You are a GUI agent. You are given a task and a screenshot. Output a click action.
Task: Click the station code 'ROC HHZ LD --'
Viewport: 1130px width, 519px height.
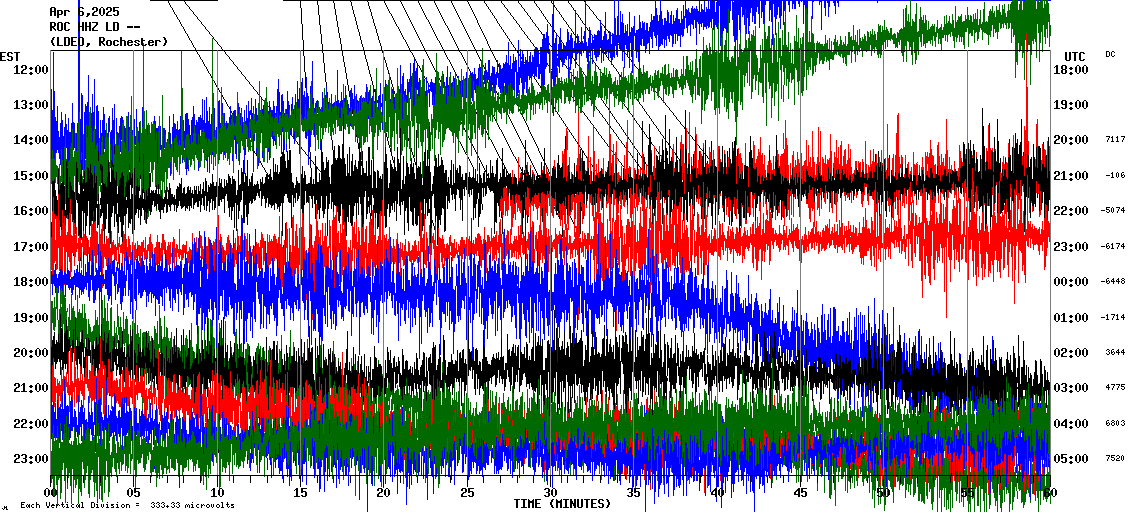[x=94, y=27]
